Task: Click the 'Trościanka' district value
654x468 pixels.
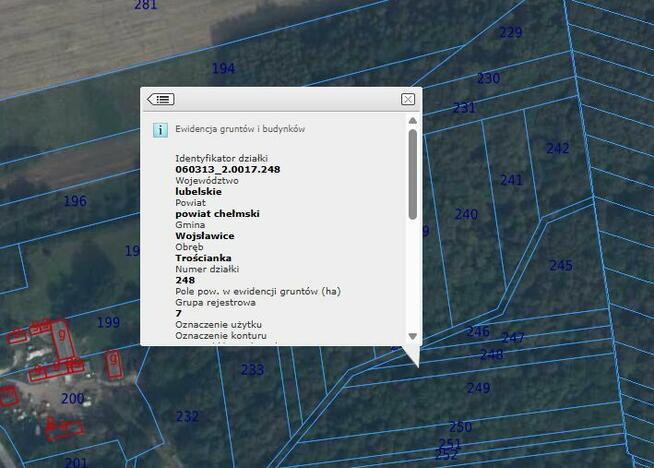Action: coord(203,258)
